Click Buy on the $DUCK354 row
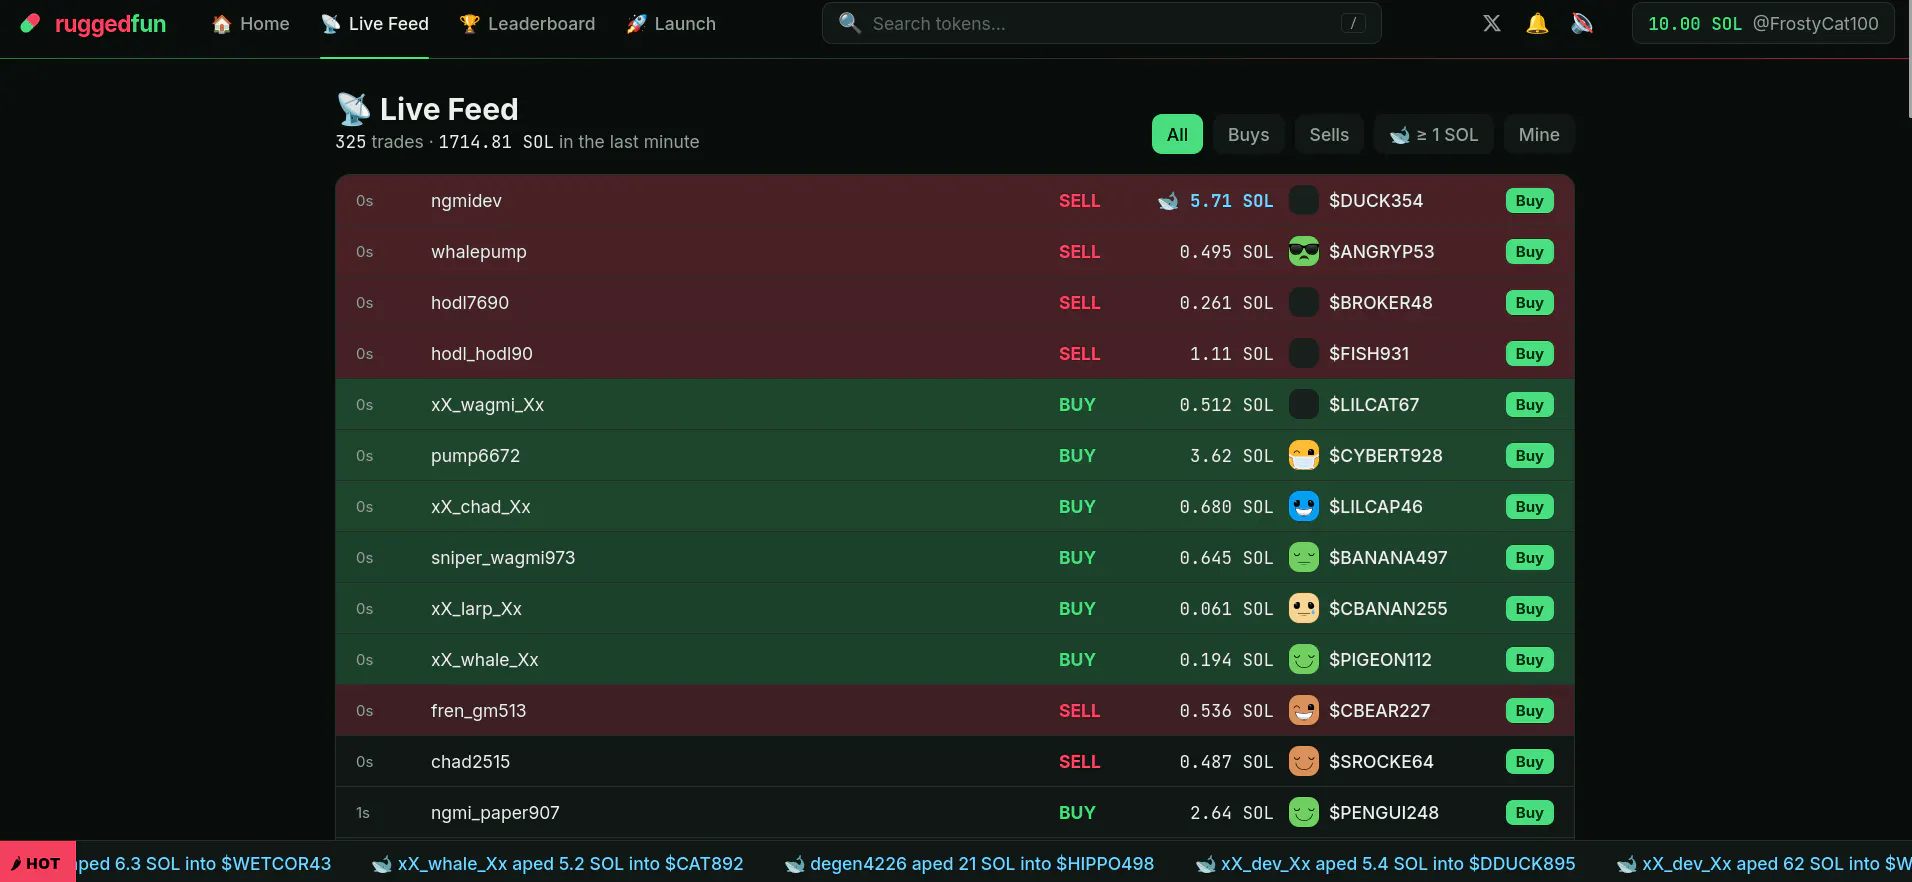 pyautogui.click(x=1529, y=201)
